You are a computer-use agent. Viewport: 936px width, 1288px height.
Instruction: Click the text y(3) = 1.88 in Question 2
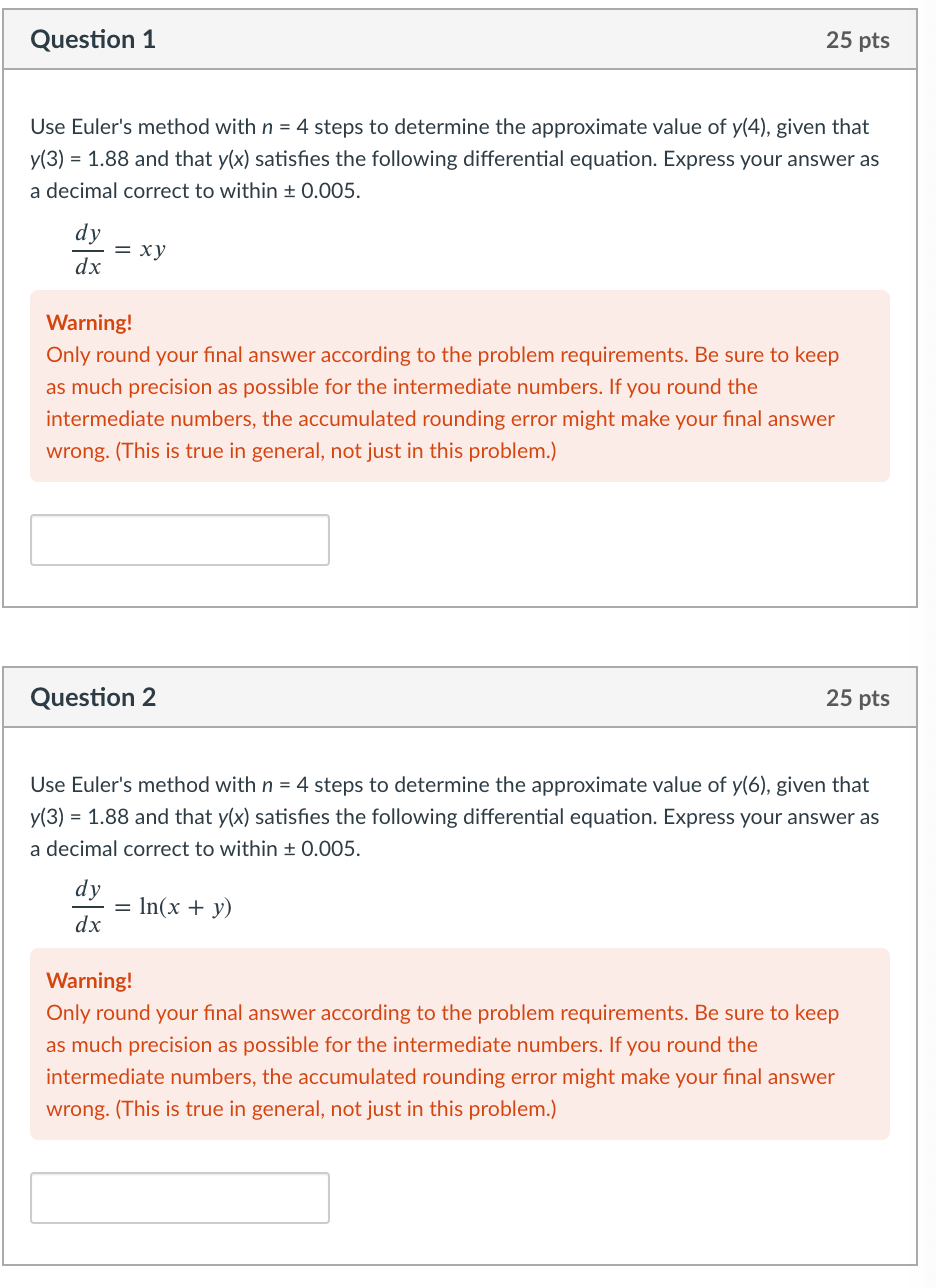point(80,816)
